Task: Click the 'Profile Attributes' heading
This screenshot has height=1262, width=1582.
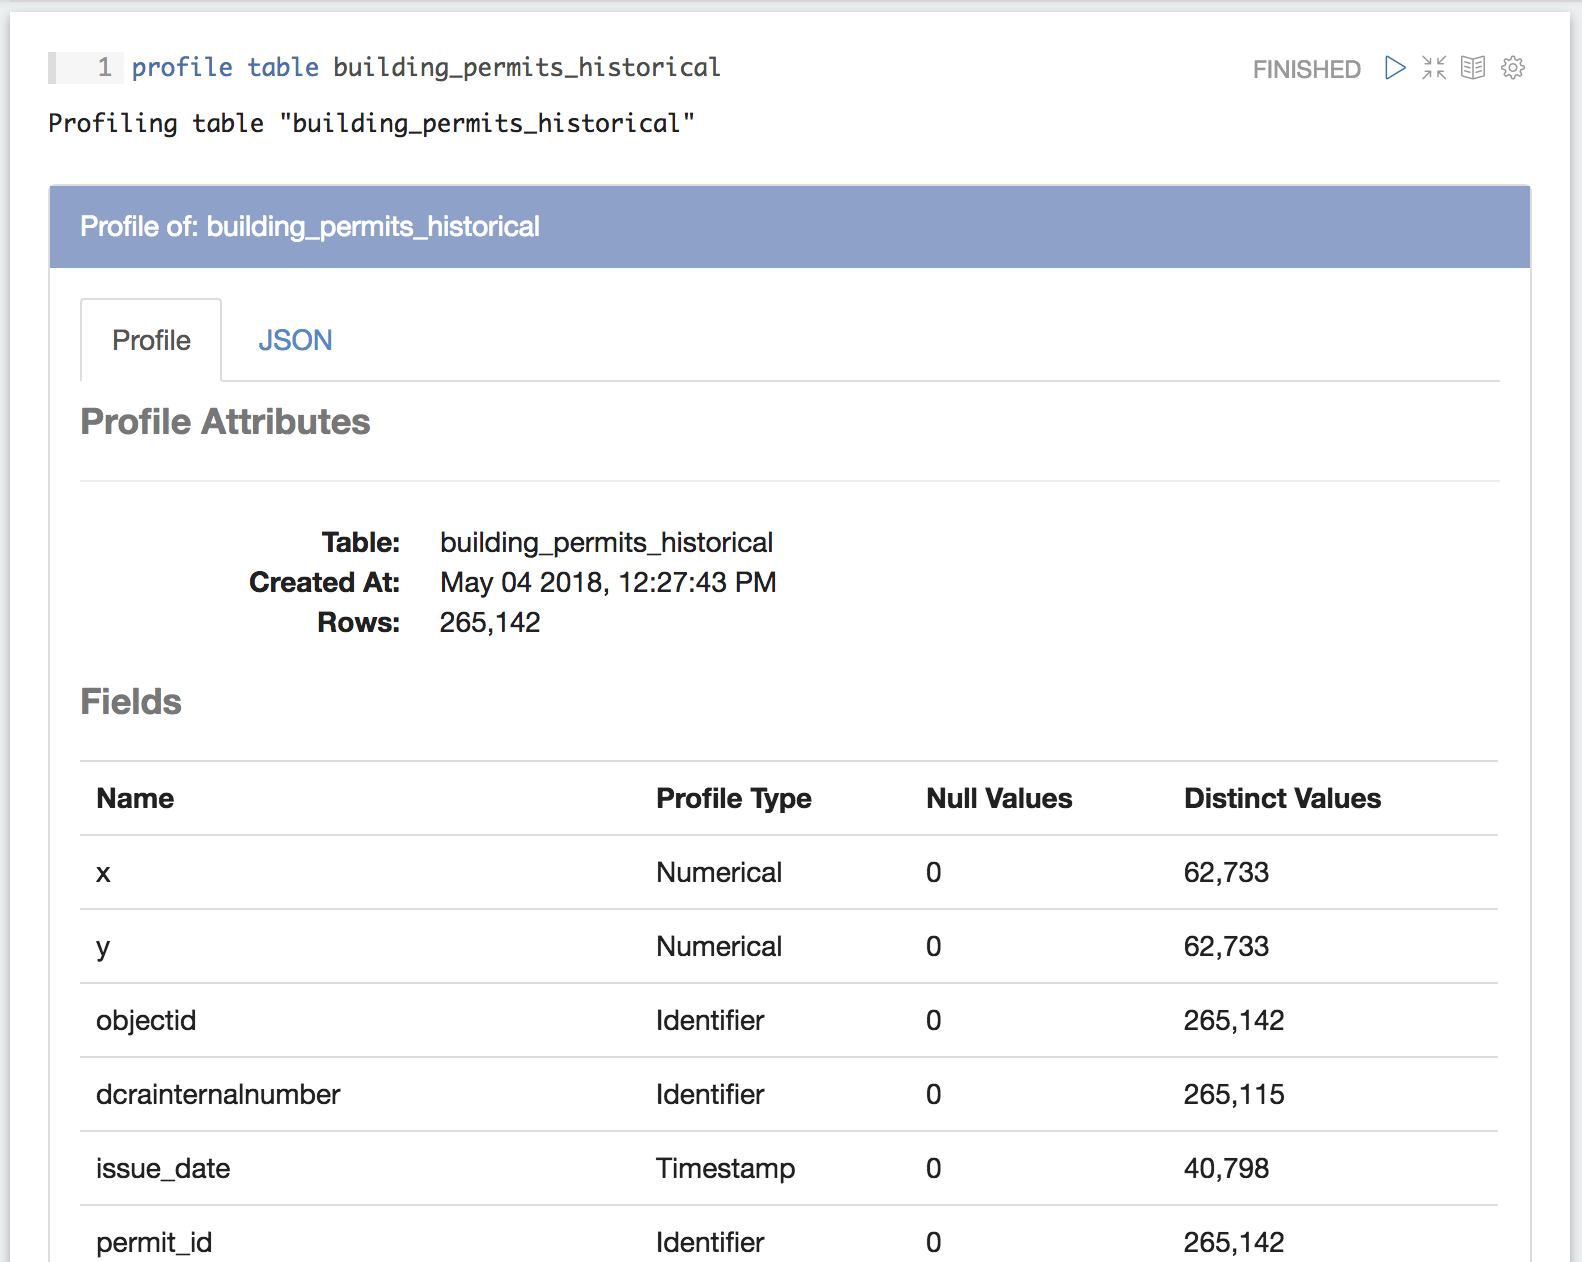Action: tap(225, 422)
